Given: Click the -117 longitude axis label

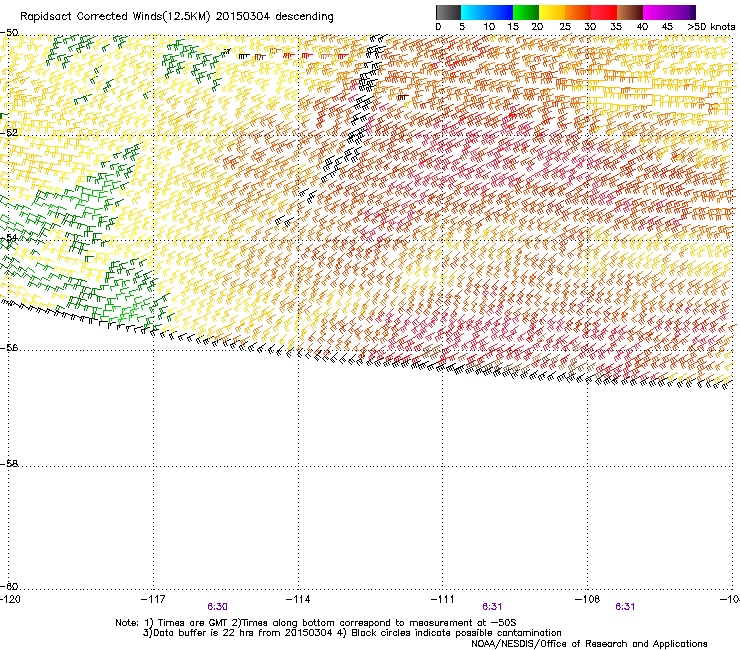Looking at the screenshot, I should [153, 599].
